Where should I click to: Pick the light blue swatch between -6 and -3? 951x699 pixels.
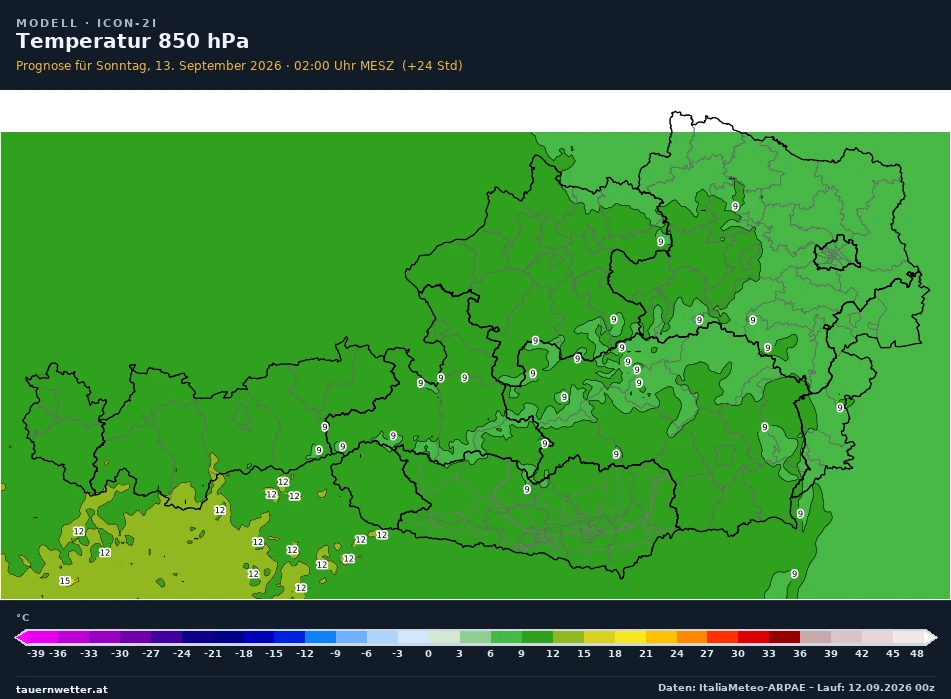382,637
